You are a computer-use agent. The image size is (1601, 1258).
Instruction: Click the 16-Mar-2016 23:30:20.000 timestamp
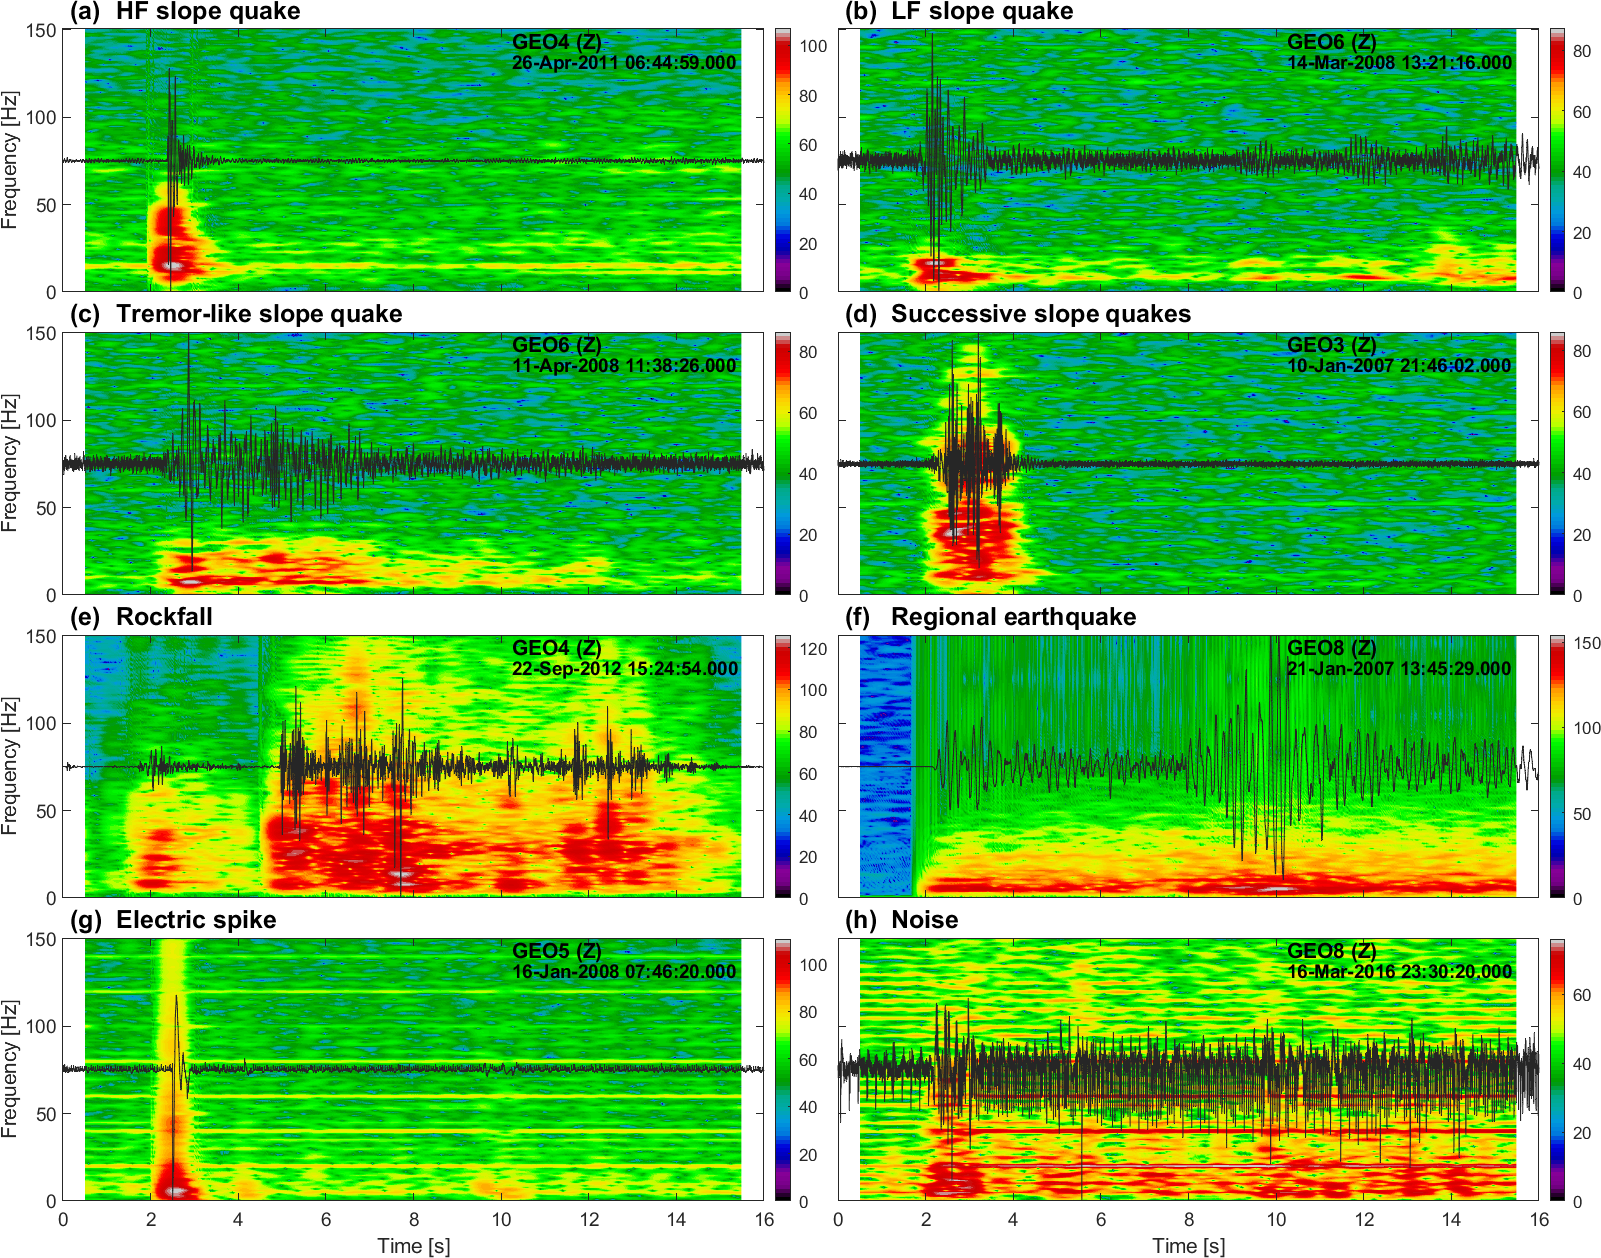click(1399, 972)
